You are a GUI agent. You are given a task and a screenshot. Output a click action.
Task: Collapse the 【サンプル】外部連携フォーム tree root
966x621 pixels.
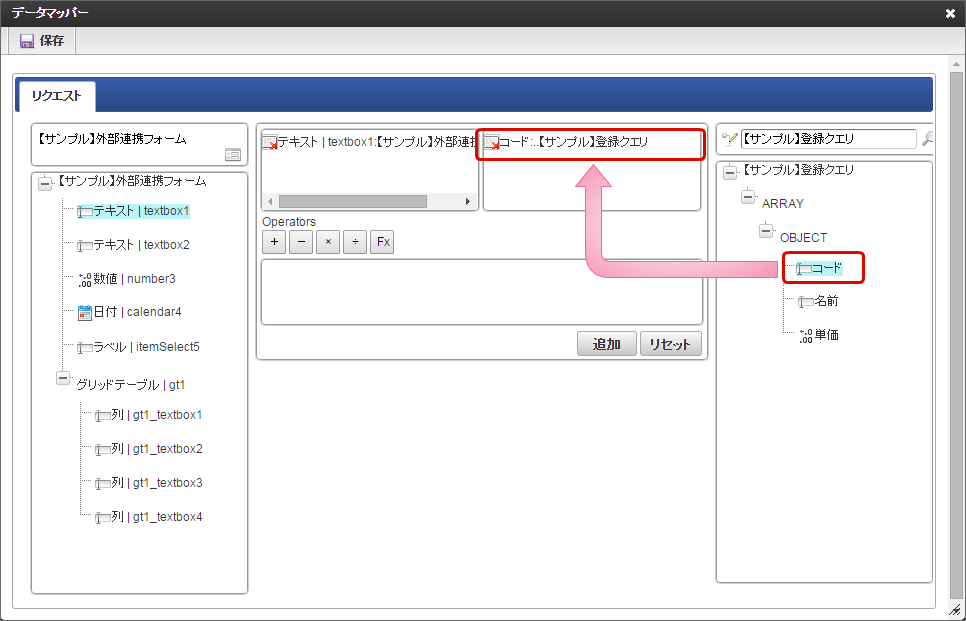coord(45,183)
